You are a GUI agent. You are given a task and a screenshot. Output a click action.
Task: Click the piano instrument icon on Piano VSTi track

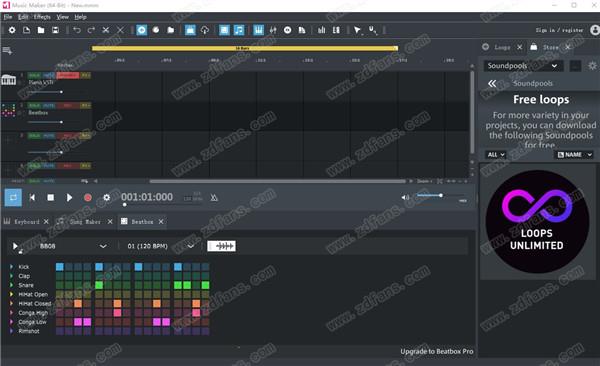click(x=8, y=80)
